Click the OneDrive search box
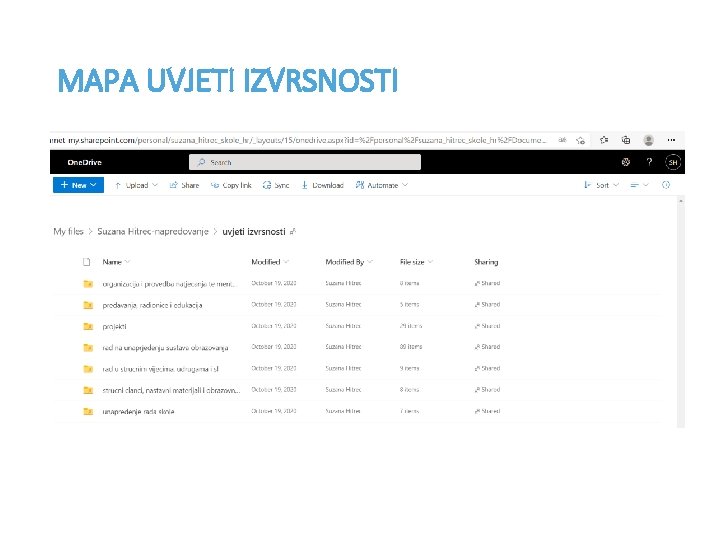 point(305,162)
